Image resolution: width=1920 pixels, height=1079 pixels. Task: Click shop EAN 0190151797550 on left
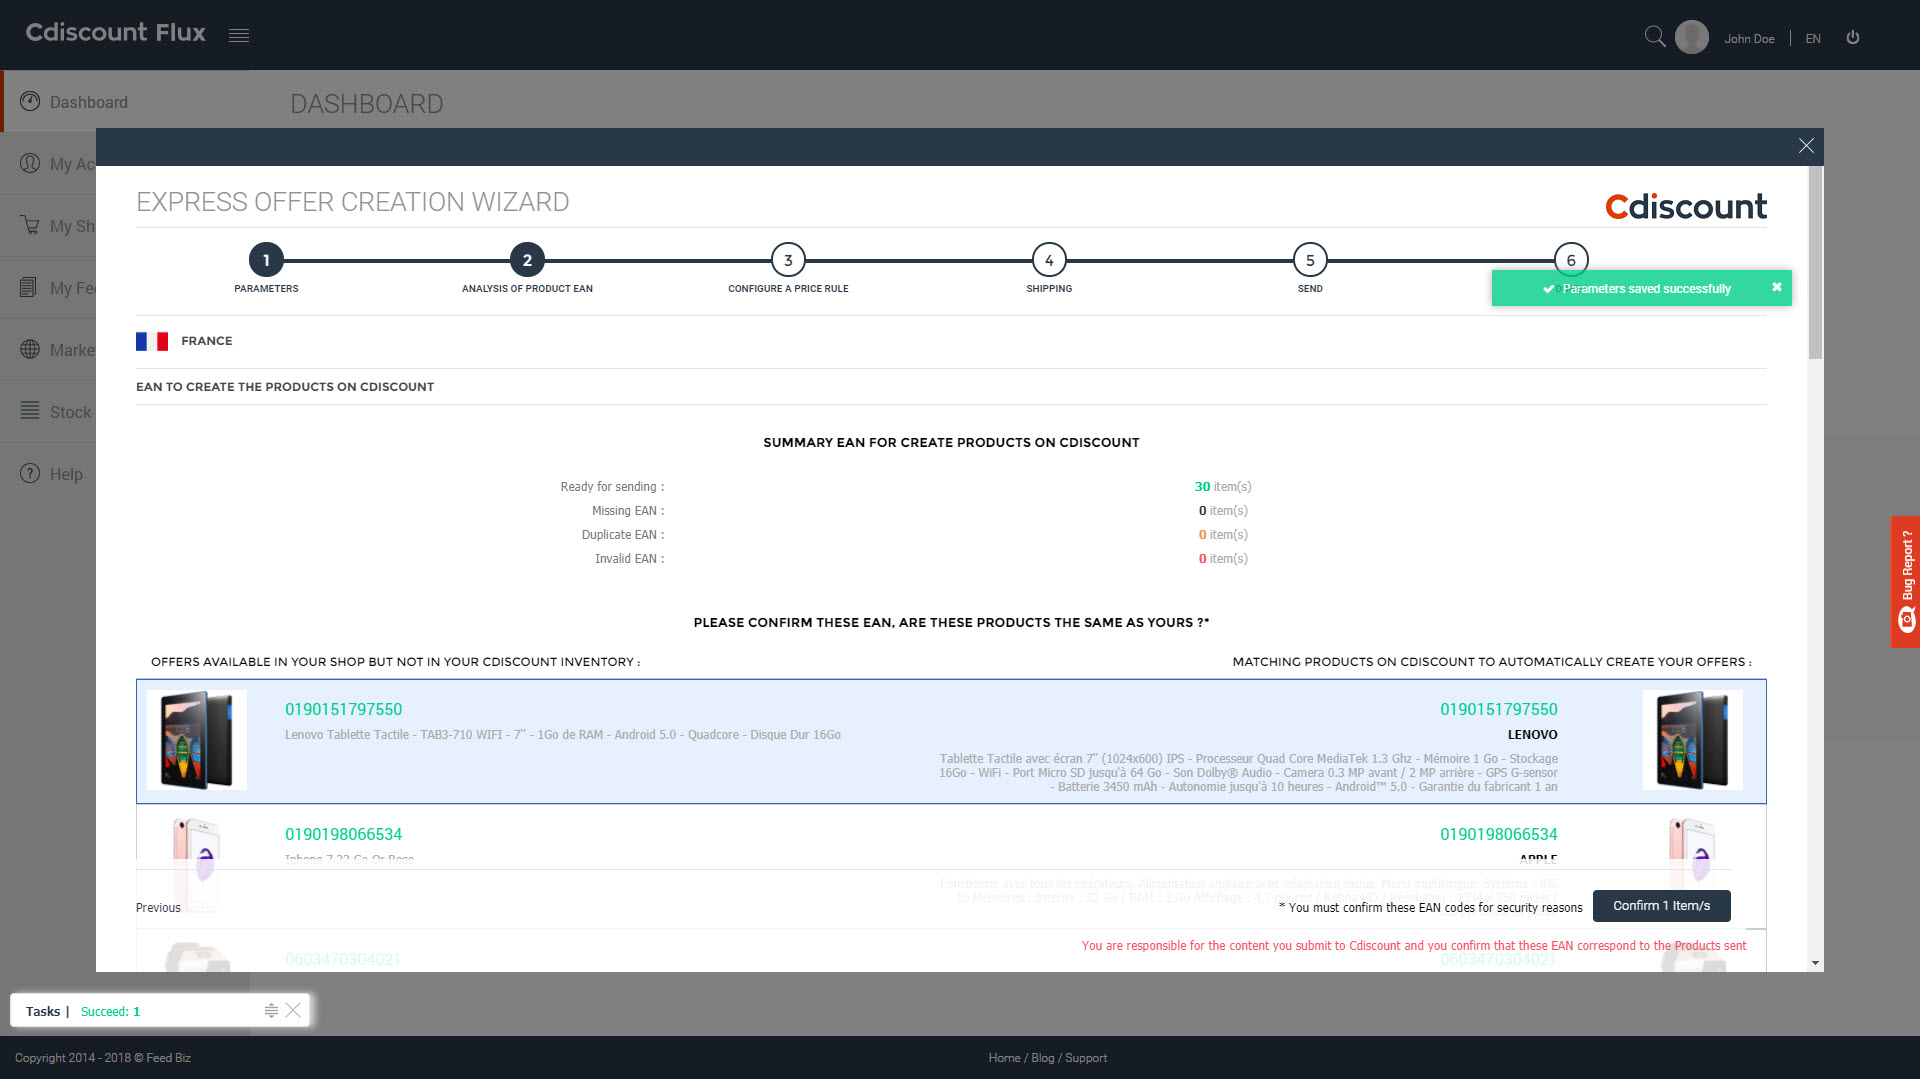click(343, 709)
